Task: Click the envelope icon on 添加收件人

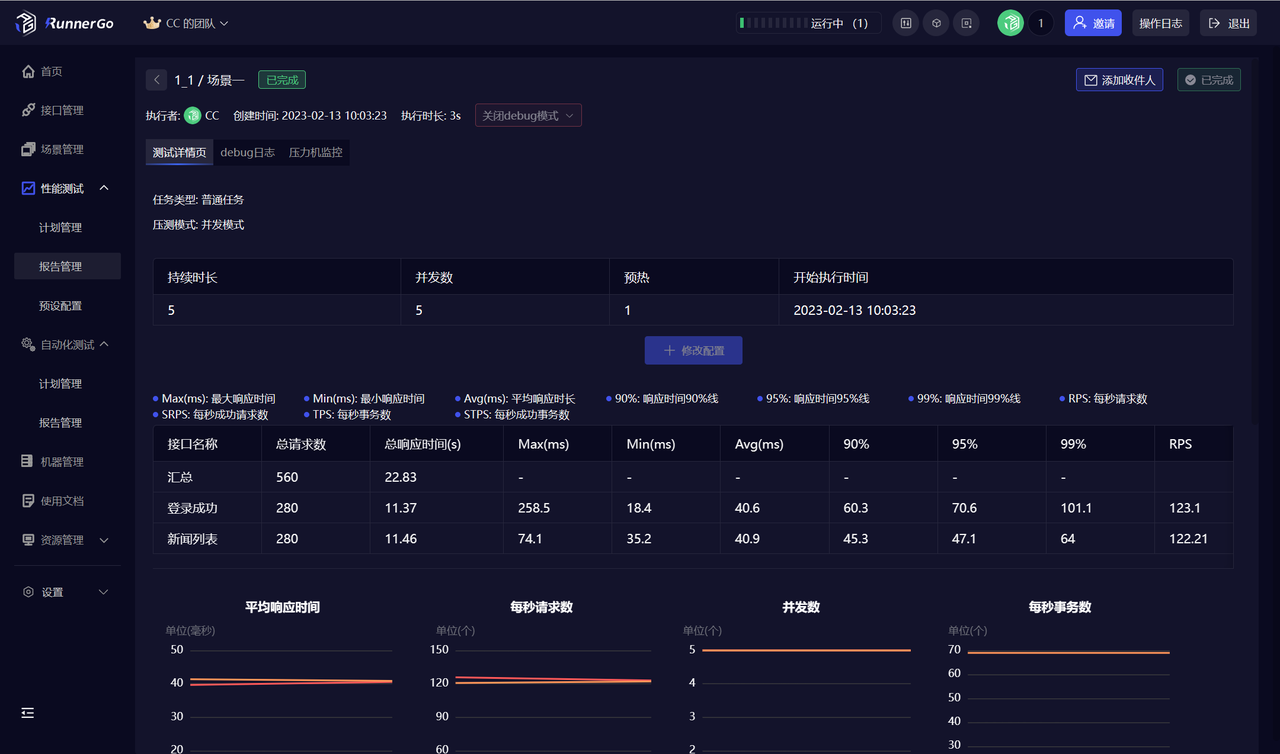Action: 1091,80
